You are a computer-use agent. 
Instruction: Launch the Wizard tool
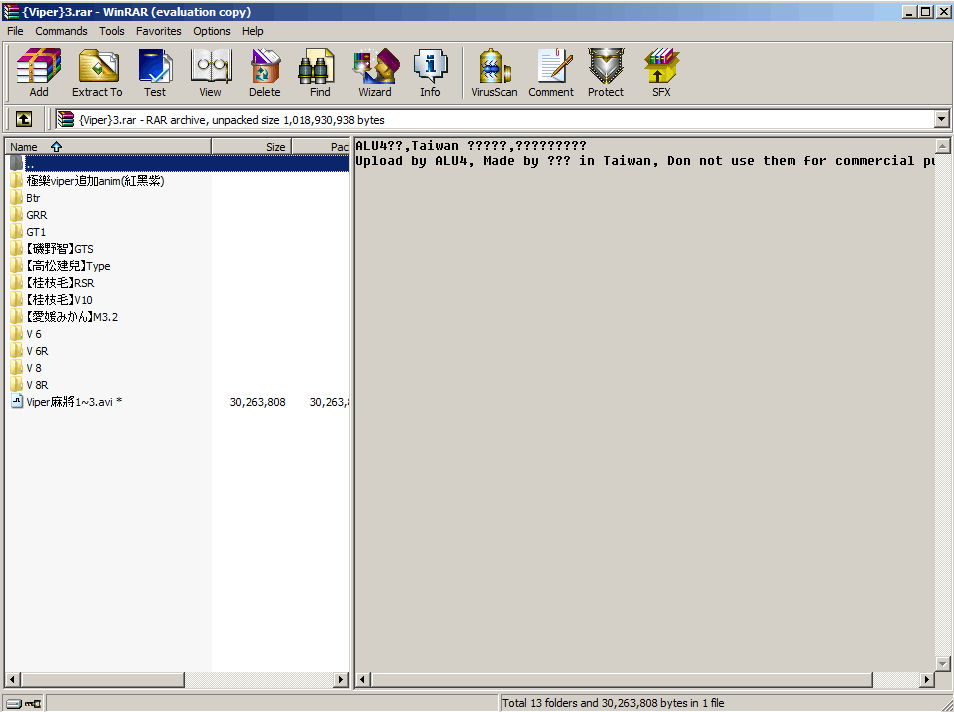coord(375,72)
